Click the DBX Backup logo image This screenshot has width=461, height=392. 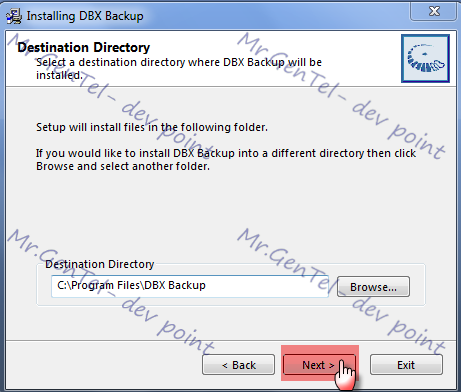(425, 58)
